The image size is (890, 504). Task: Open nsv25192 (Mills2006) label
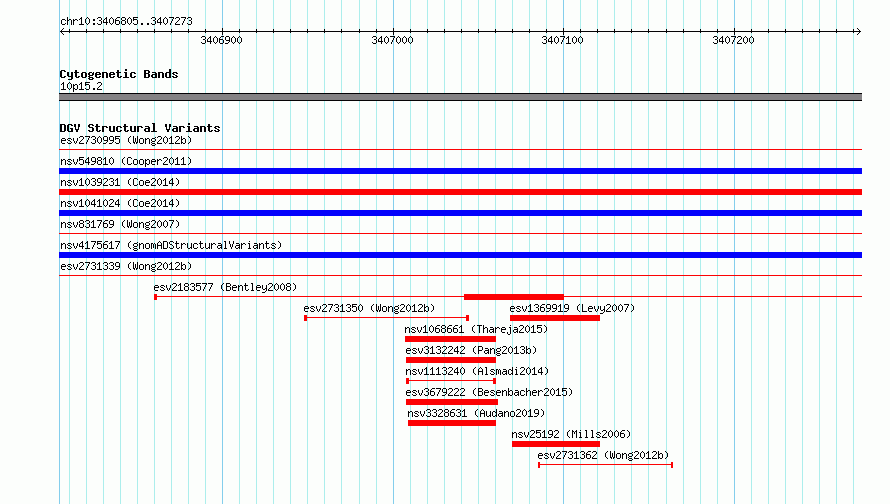coord(571,434)
